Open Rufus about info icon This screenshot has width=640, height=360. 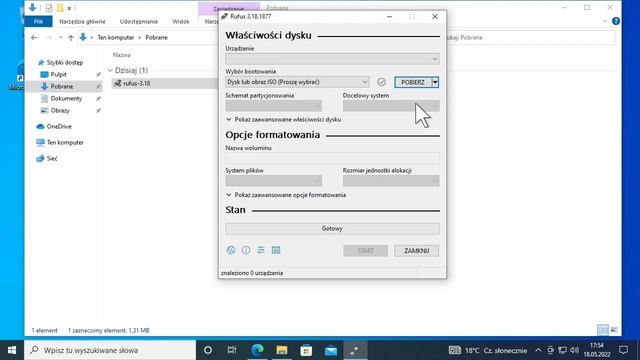(x=246, y=250)
